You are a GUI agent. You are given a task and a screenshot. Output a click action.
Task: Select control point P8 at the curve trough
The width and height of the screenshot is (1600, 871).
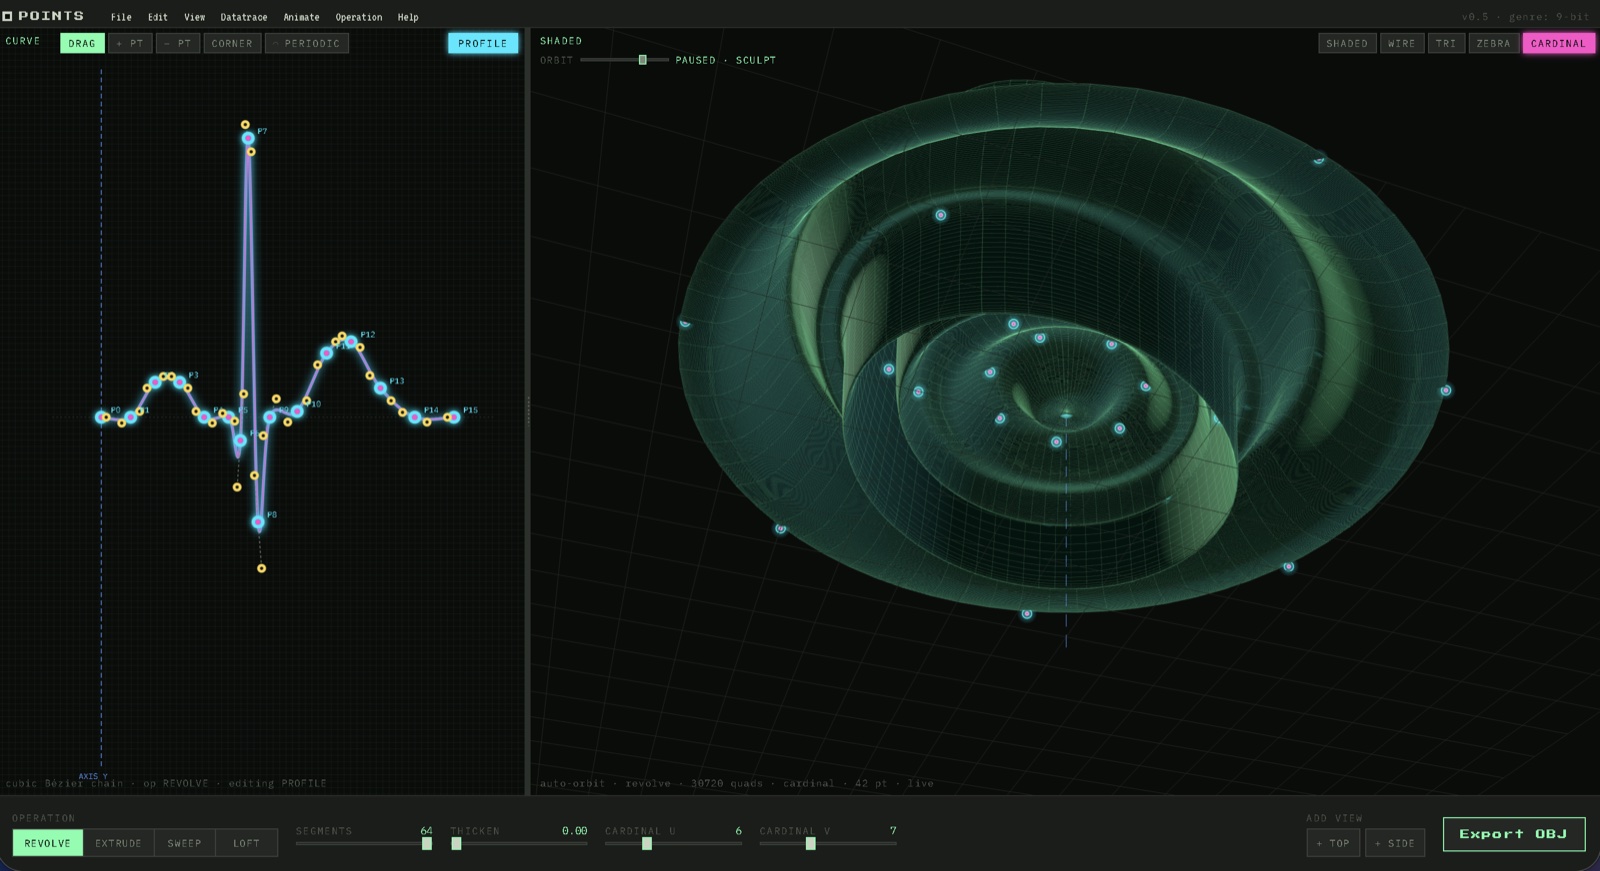pos(258,522)
